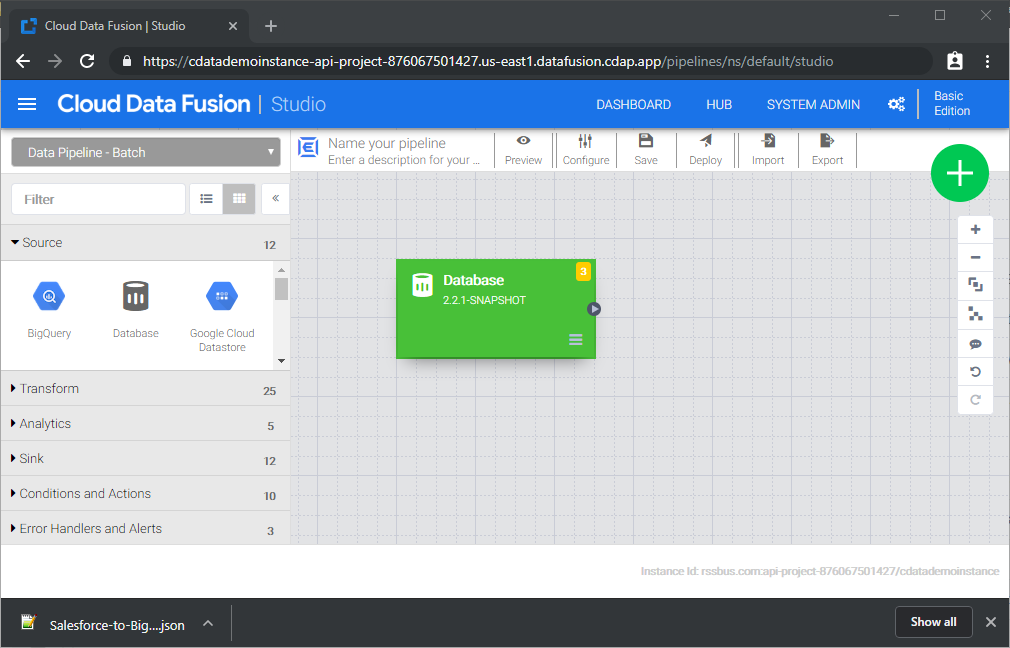Open the Data Pipeline - Batch dropdown

coord(146,153)
